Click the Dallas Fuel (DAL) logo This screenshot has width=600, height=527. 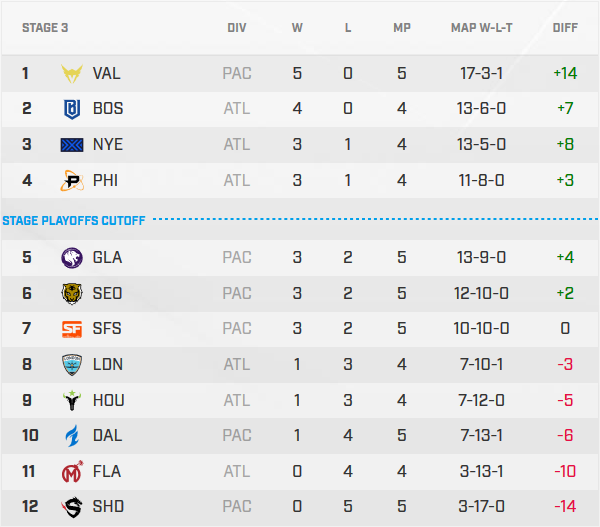73,436
